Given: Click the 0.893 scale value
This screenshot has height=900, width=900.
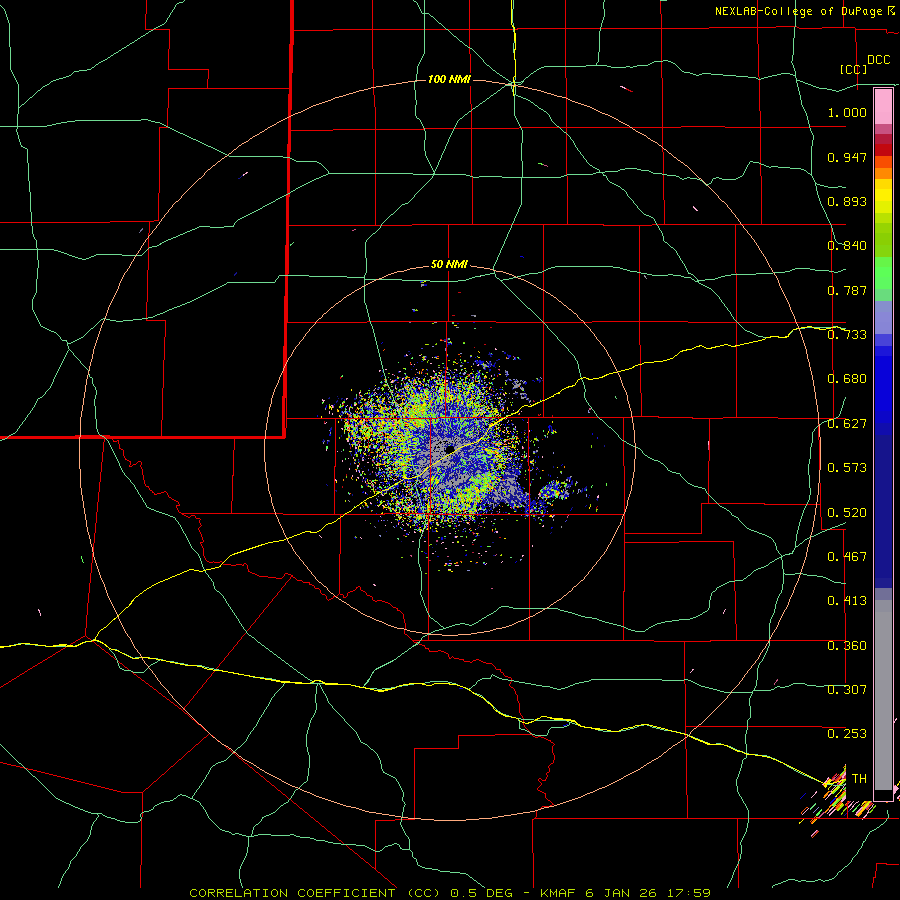Looking at the screenshot, I should [x=847, y=201].
